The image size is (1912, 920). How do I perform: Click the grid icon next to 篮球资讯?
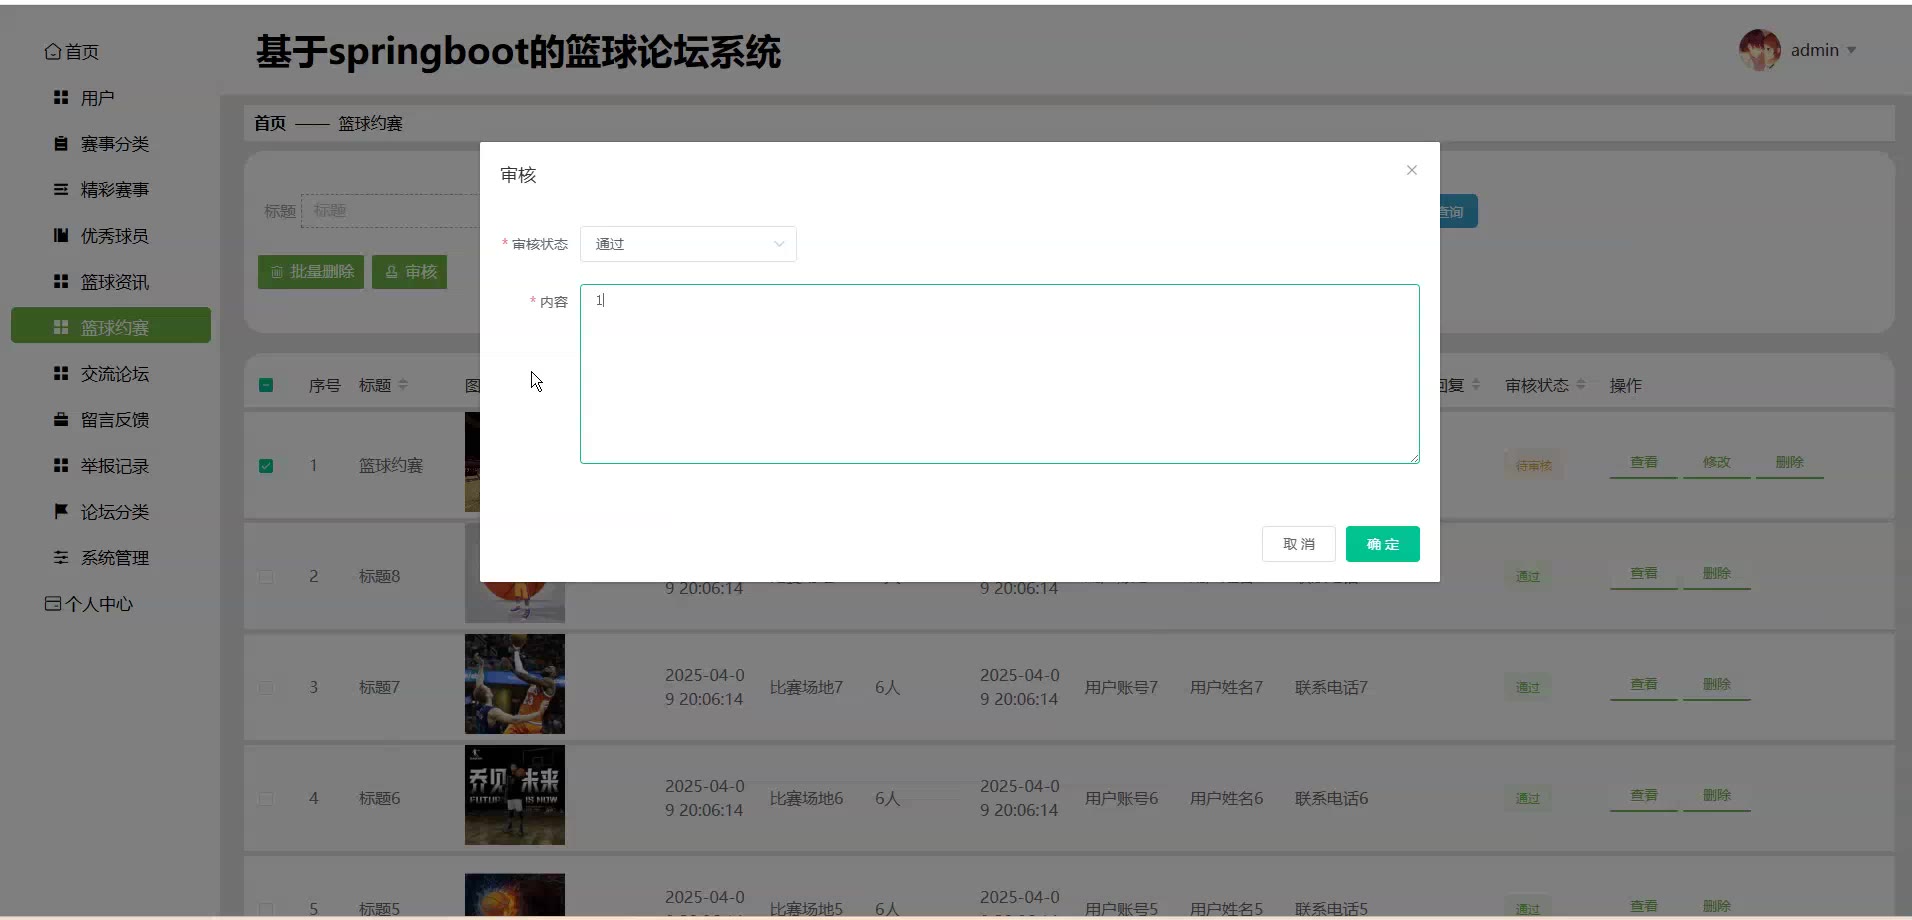[61, 282]
